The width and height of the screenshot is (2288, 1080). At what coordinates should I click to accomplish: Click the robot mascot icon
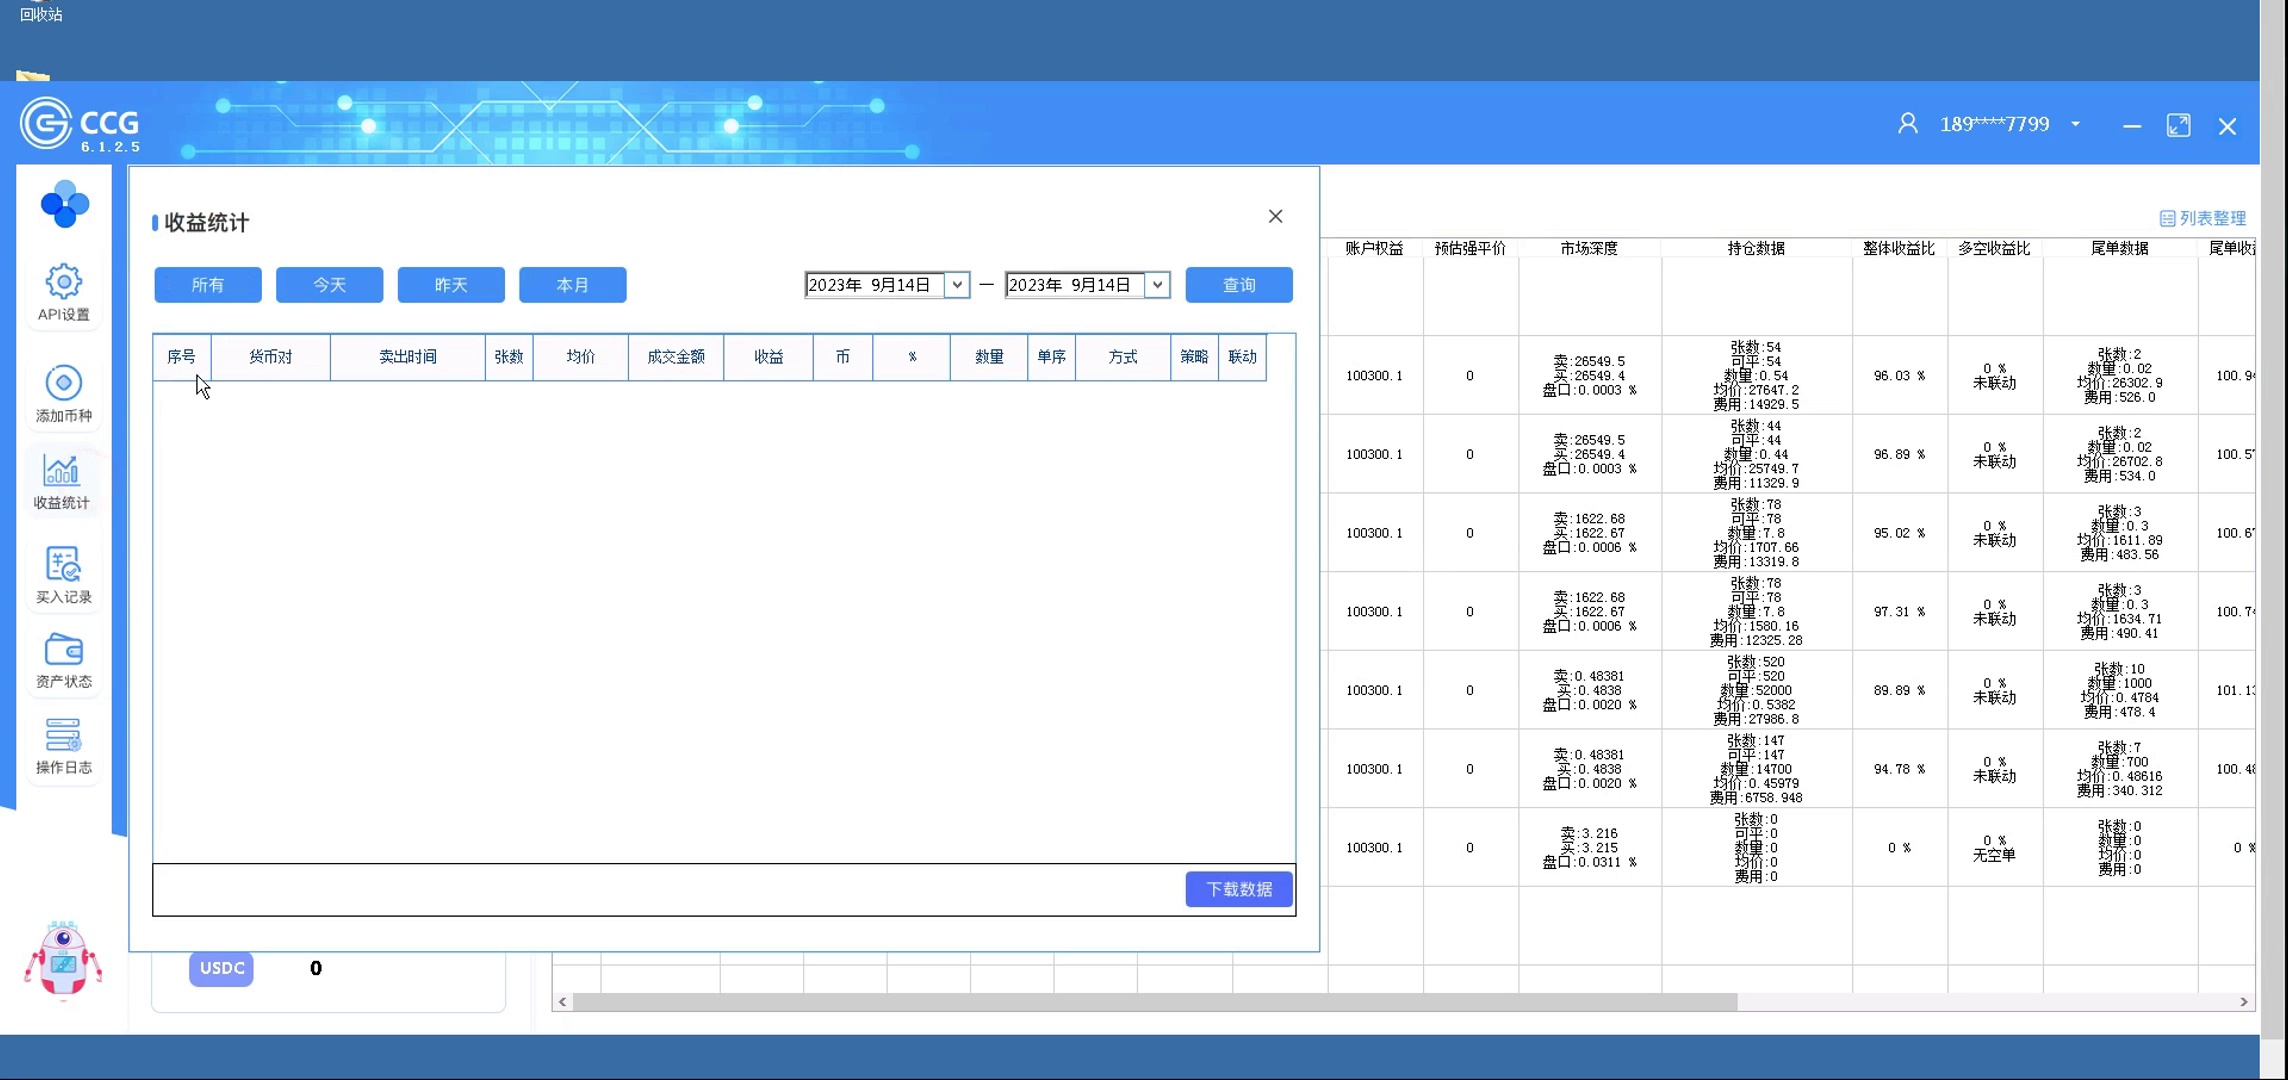pos(63,960)
